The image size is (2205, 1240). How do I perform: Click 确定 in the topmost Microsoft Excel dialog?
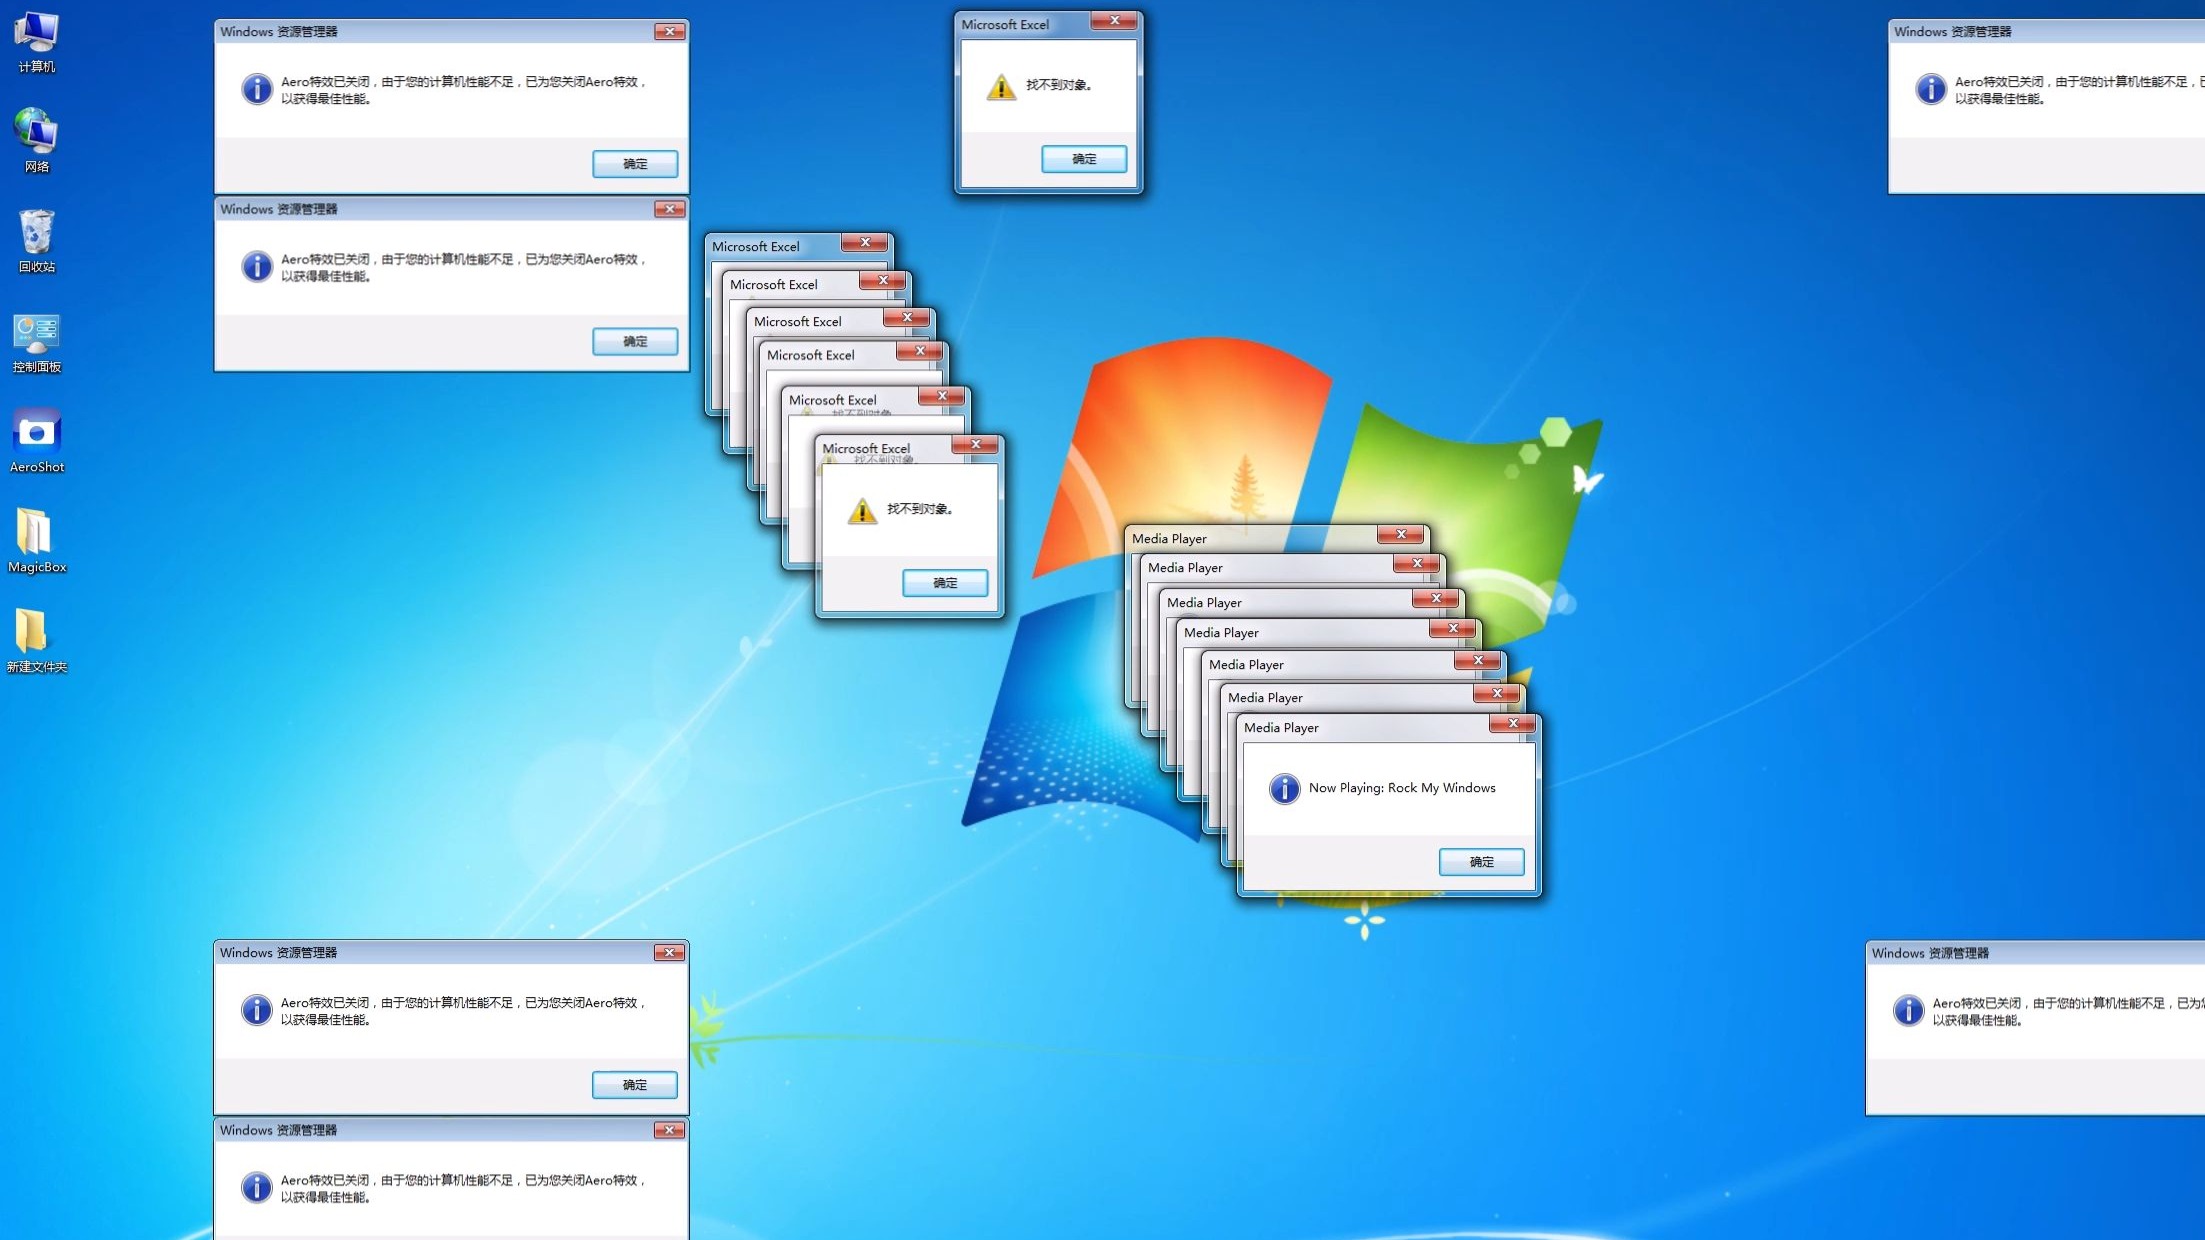tap(1084, 158)
